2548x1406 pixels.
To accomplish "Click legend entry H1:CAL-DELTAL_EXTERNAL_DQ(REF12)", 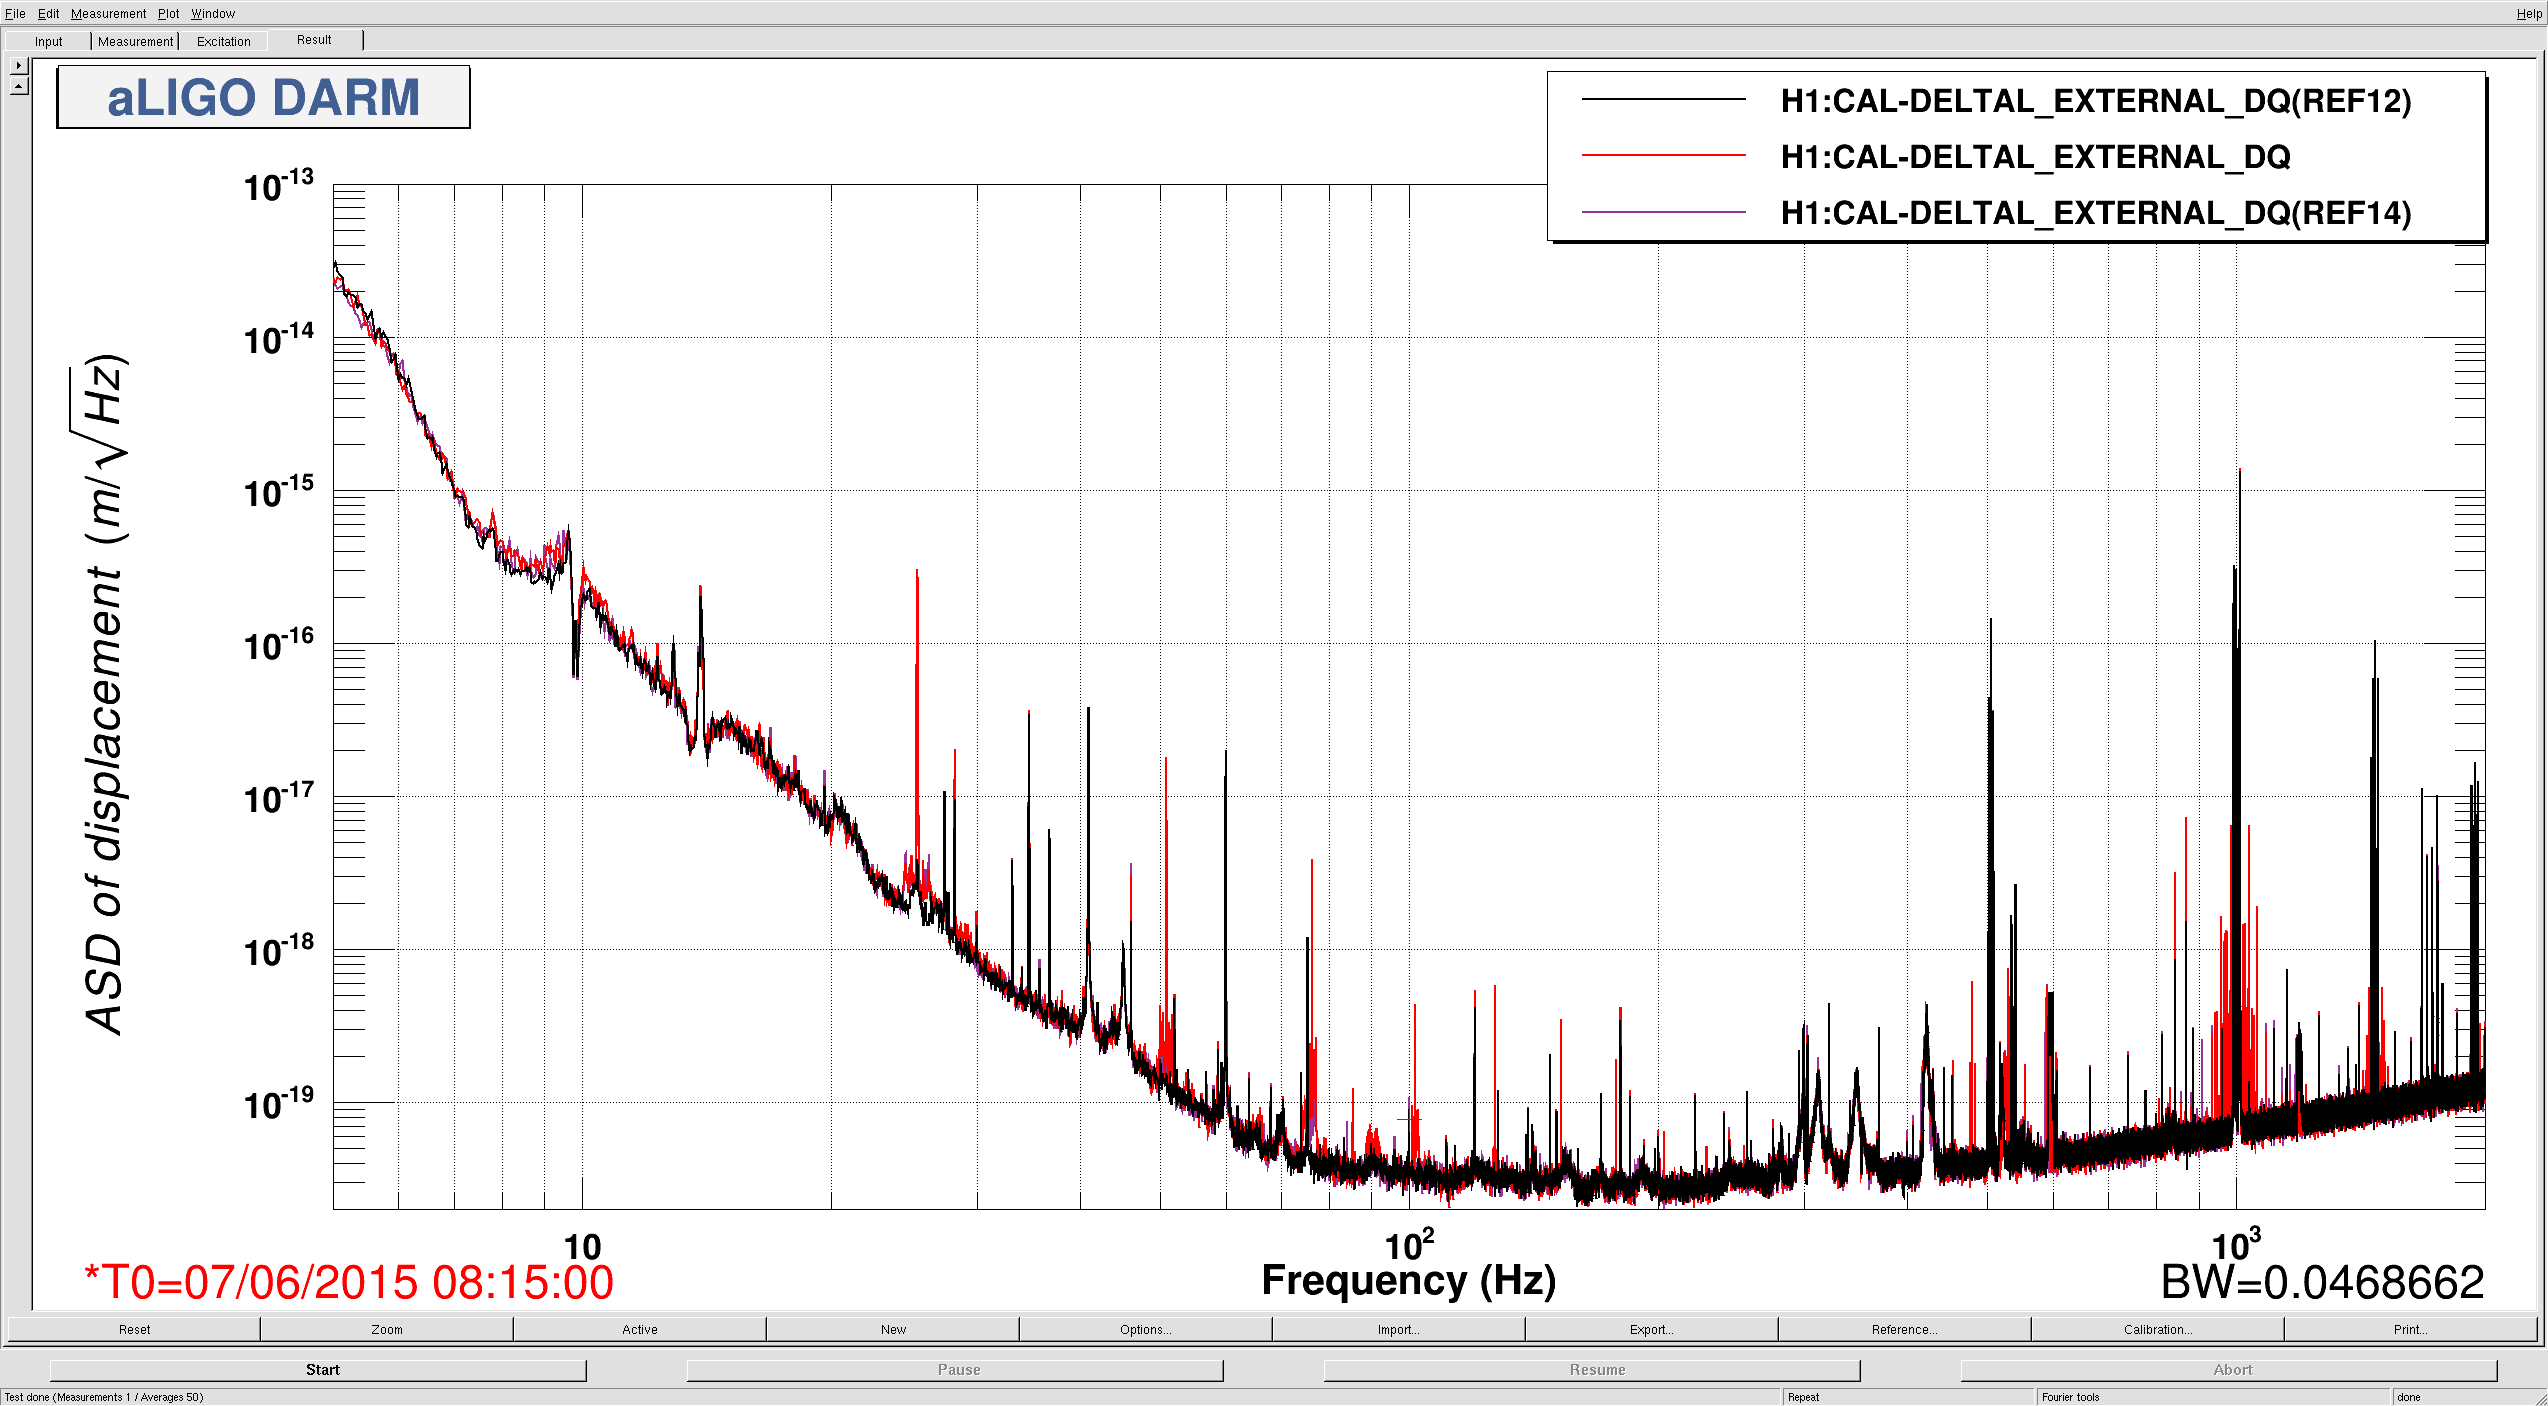I will pos(2096,101).
